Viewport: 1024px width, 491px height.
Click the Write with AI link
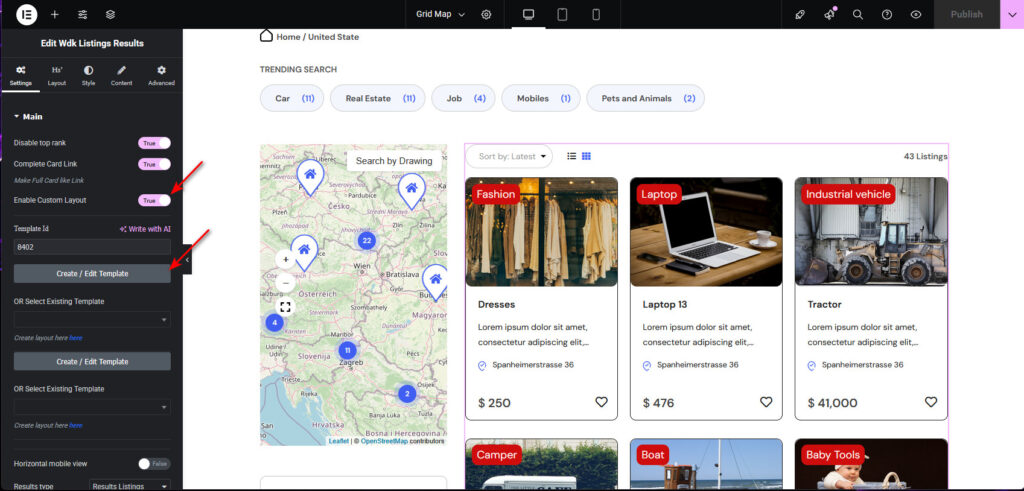pos(145,229)
